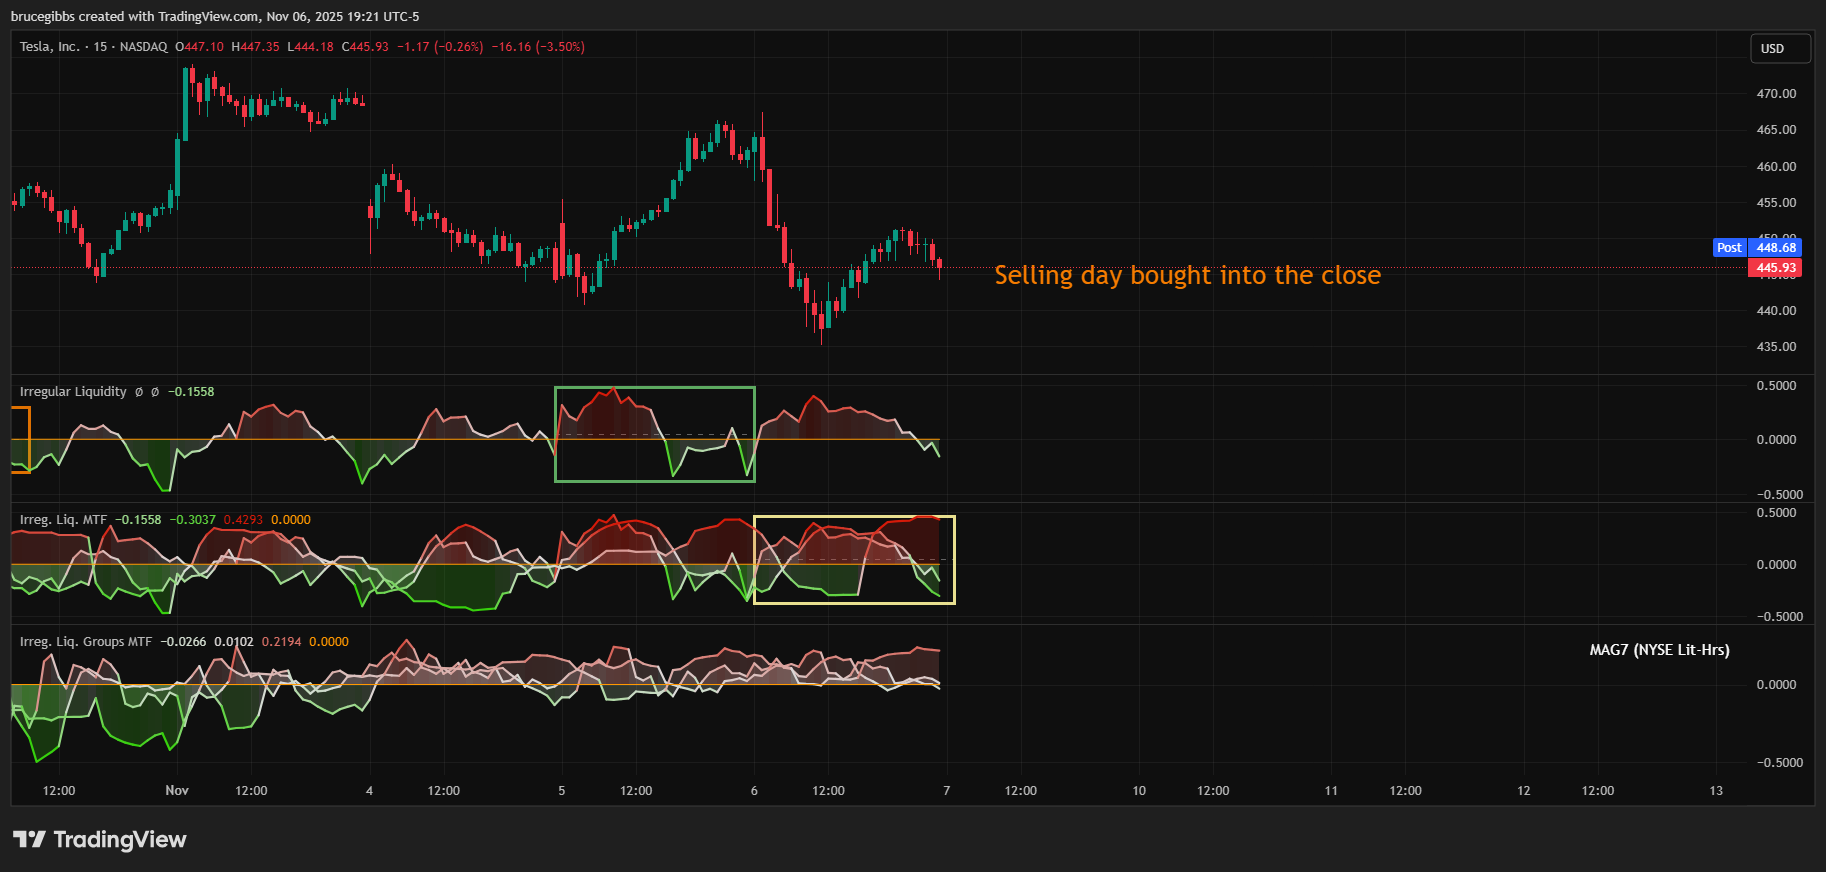Click the -16.16 (-3.50%) change value
This screenshot has height=872, width=1826.
tap(538, 47)
